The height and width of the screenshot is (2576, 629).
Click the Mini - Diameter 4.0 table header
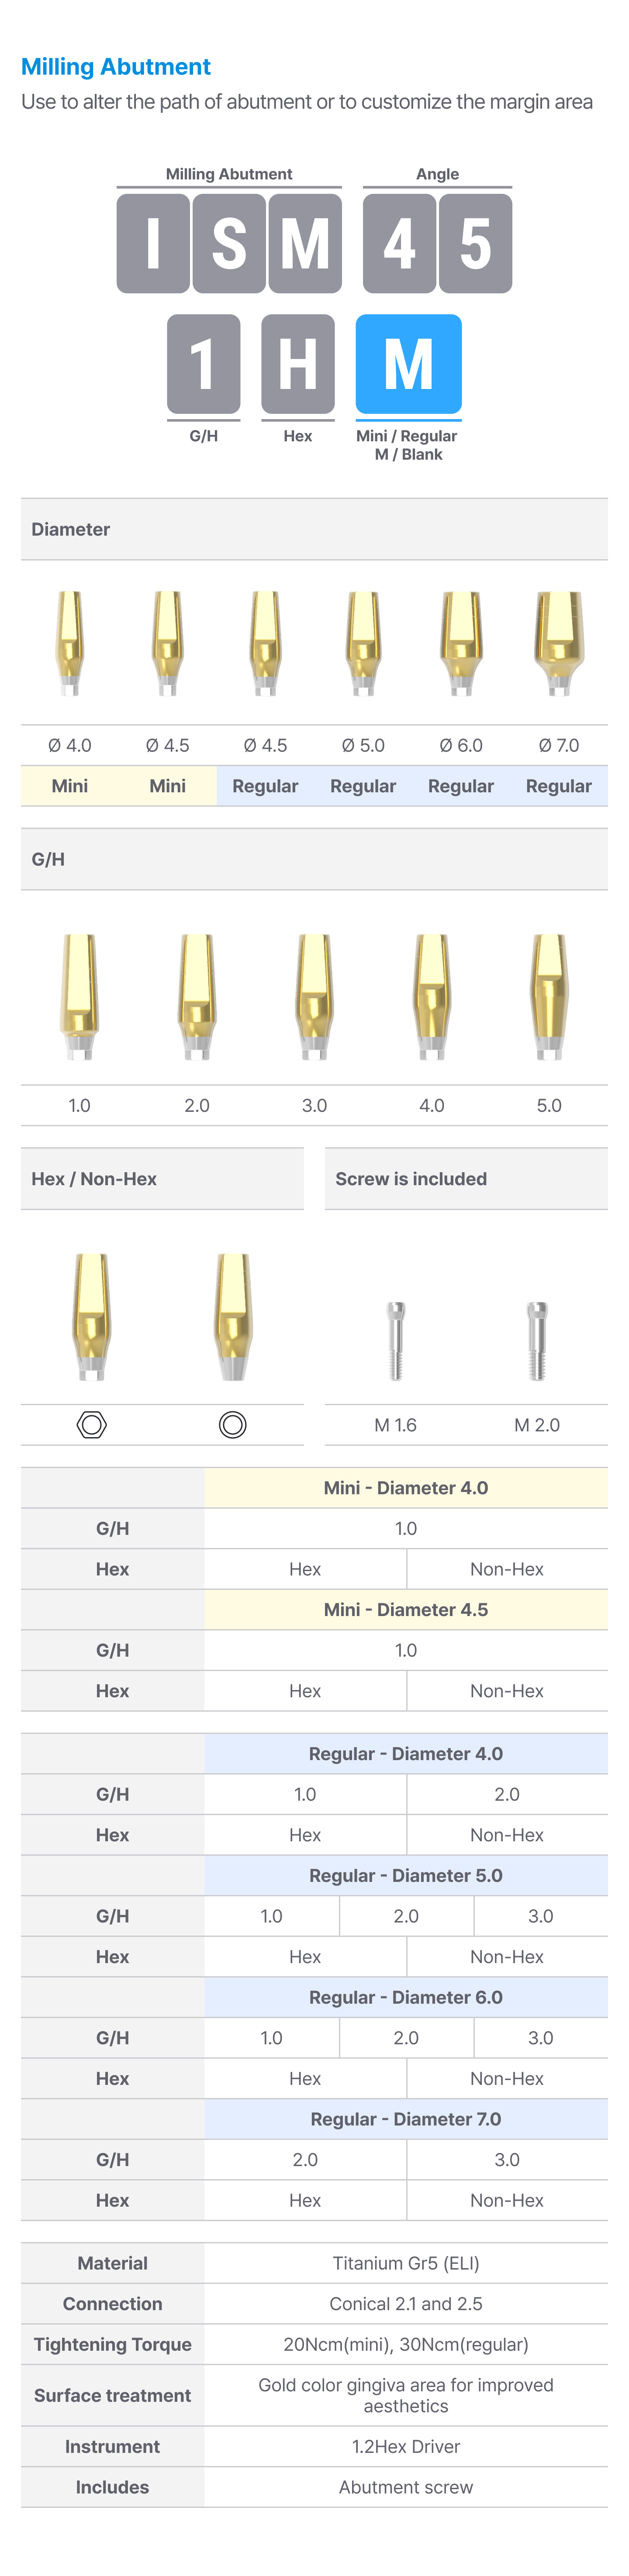pyautogui.click(x=406, y=1488)
